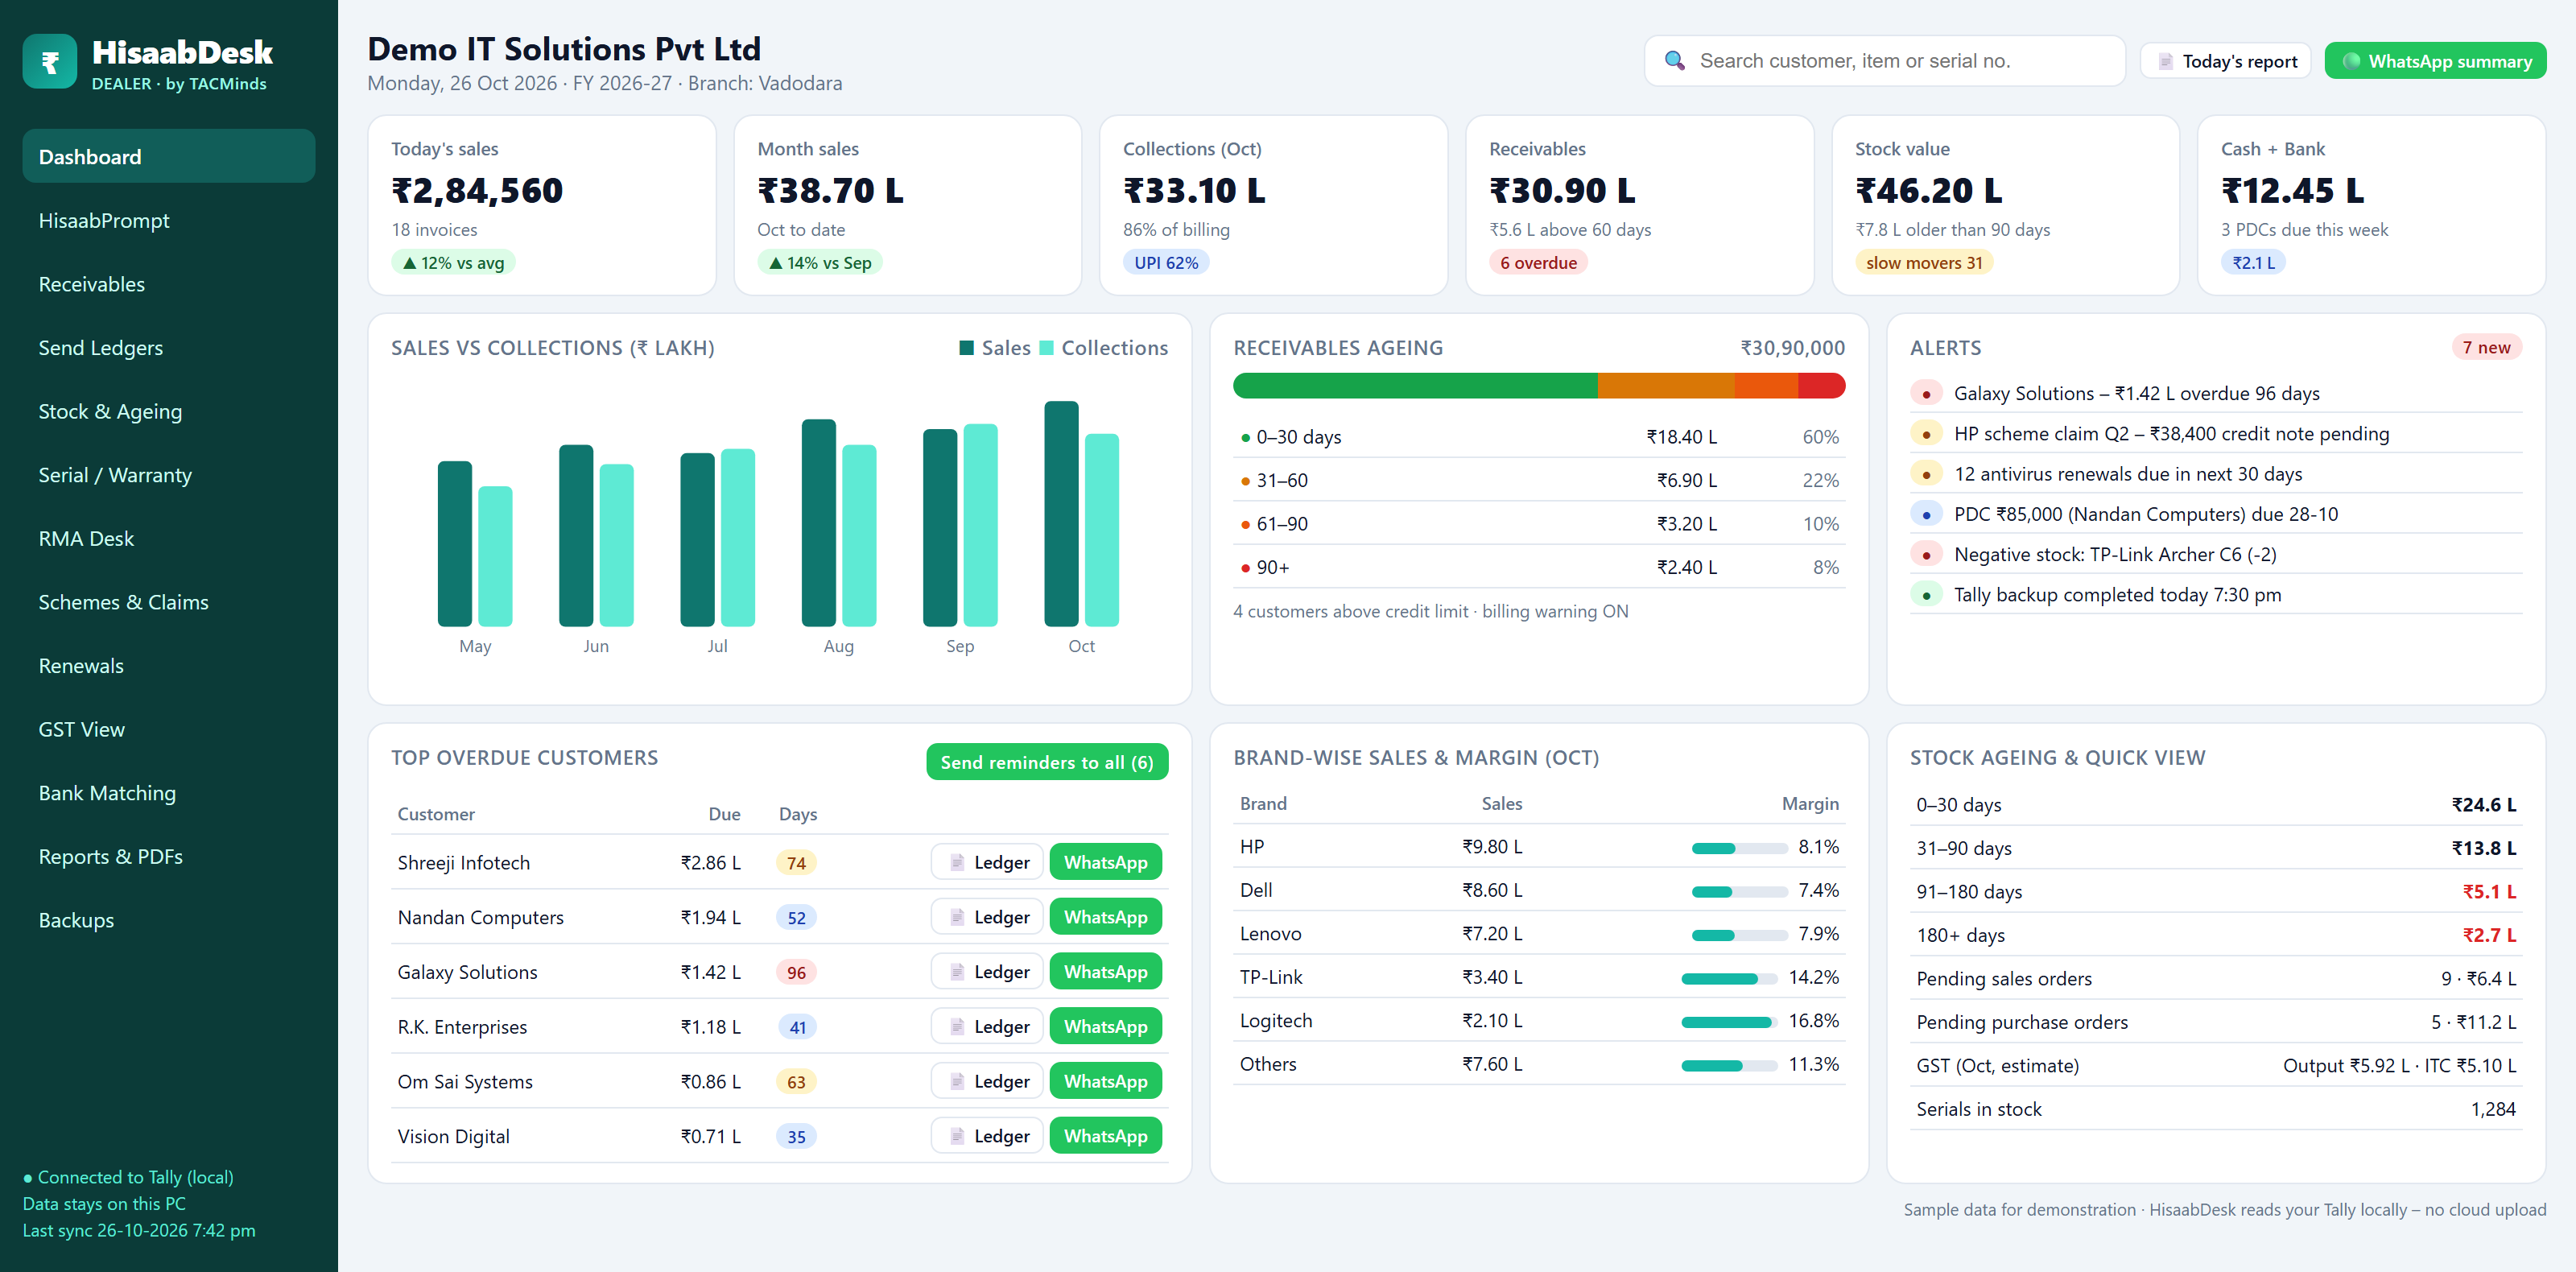Screen dimensions: 2576x1272
Task: Open Ledger for Nandan Computers
Action: point(987,917)
